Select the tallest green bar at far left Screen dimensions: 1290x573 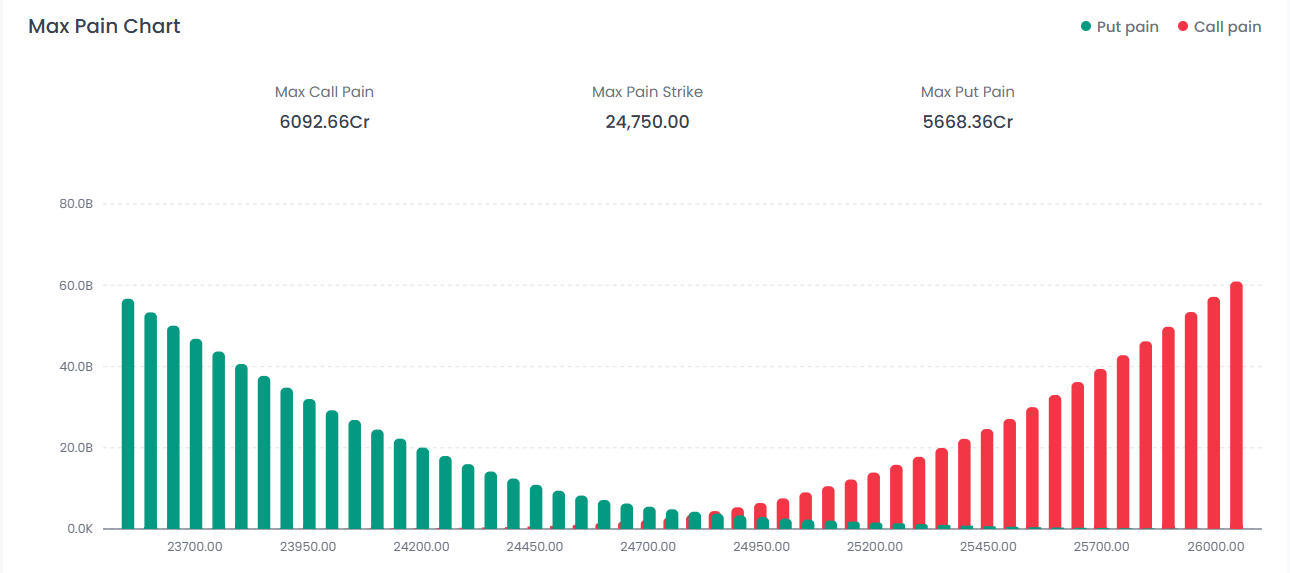coord(128,414)
